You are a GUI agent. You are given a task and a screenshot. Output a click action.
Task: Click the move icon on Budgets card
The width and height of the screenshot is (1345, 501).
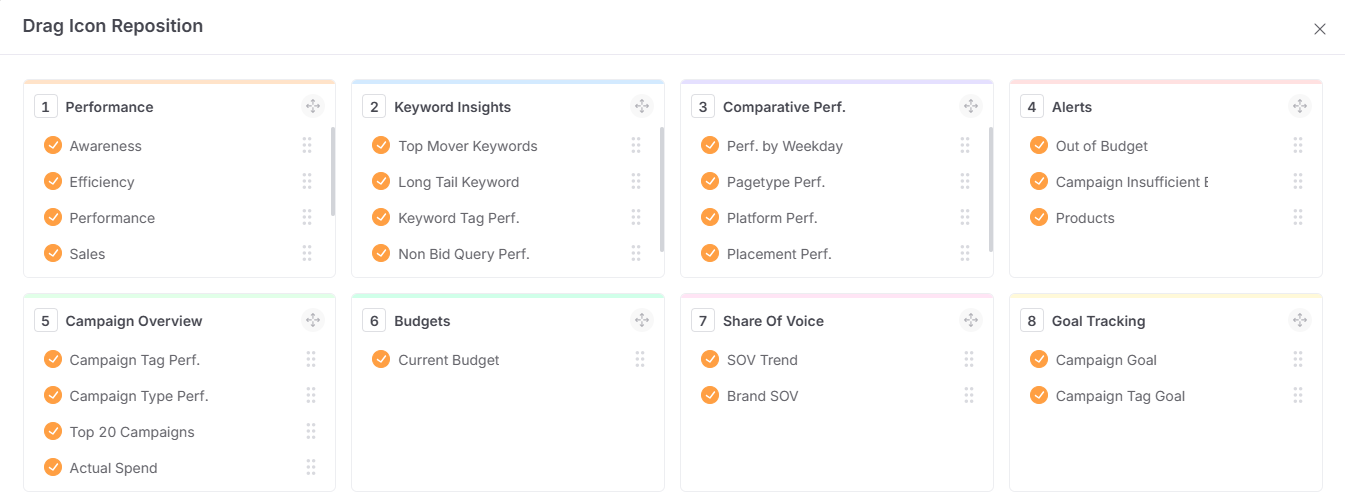coord(642,320)
